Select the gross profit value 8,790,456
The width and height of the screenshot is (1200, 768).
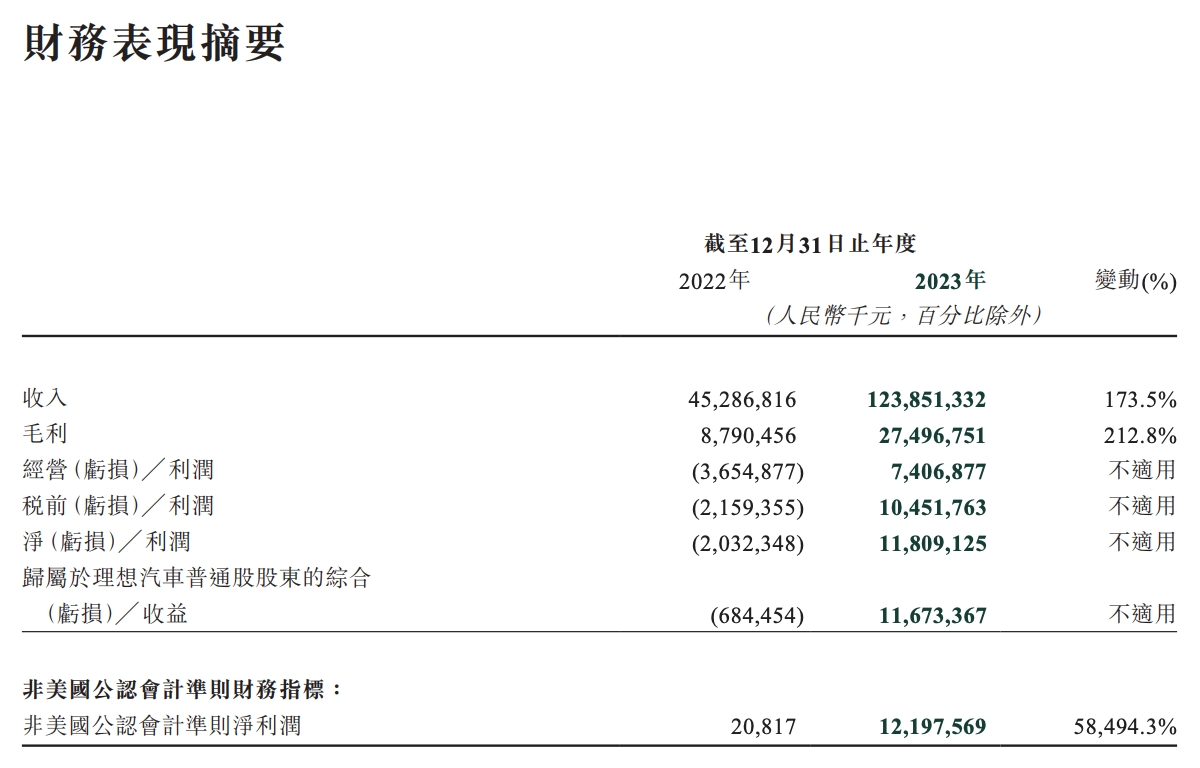coord(748,436)
